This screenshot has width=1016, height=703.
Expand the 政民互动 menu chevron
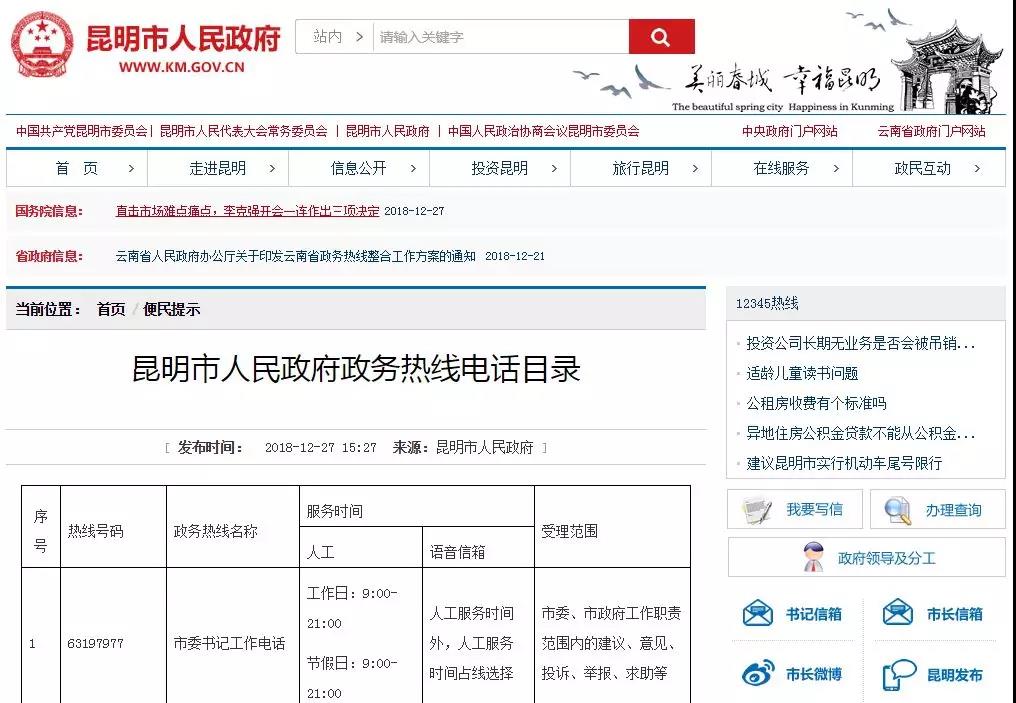click(x=978, y=168)
